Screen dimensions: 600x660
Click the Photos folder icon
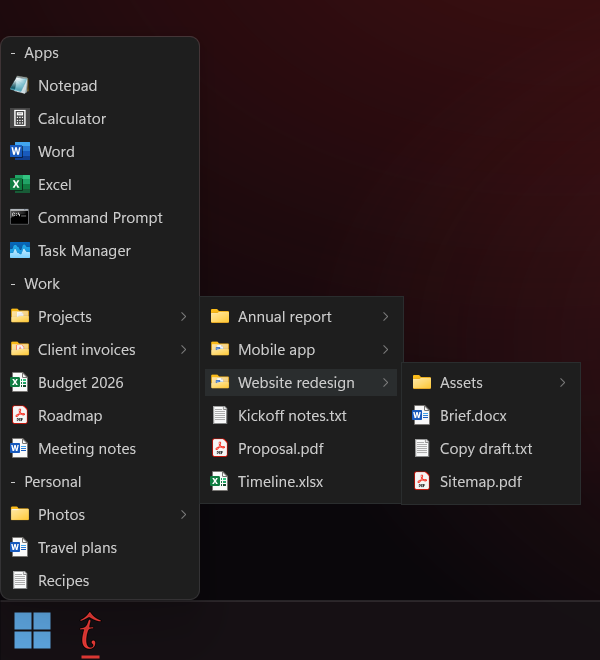[20, 514]
